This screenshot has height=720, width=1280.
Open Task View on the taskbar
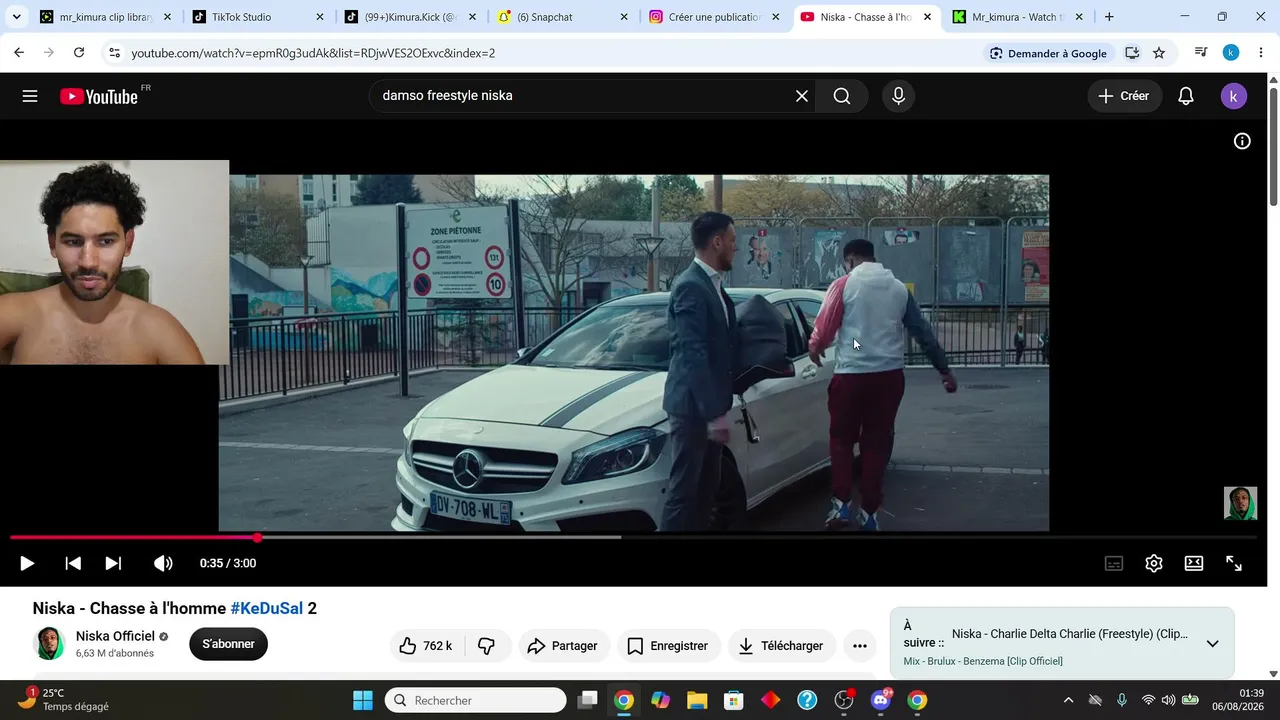click(587, 700)
